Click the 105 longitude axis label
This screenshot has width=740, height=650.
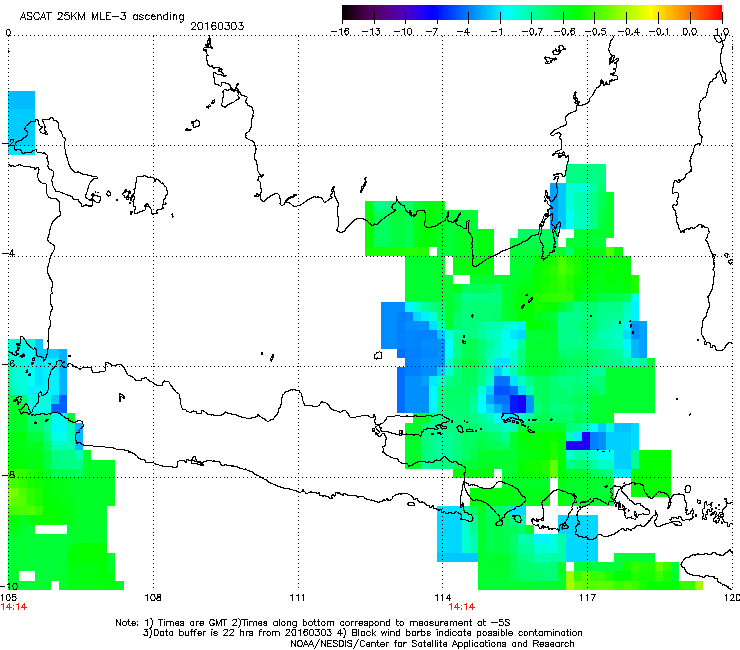pos(8,598)
